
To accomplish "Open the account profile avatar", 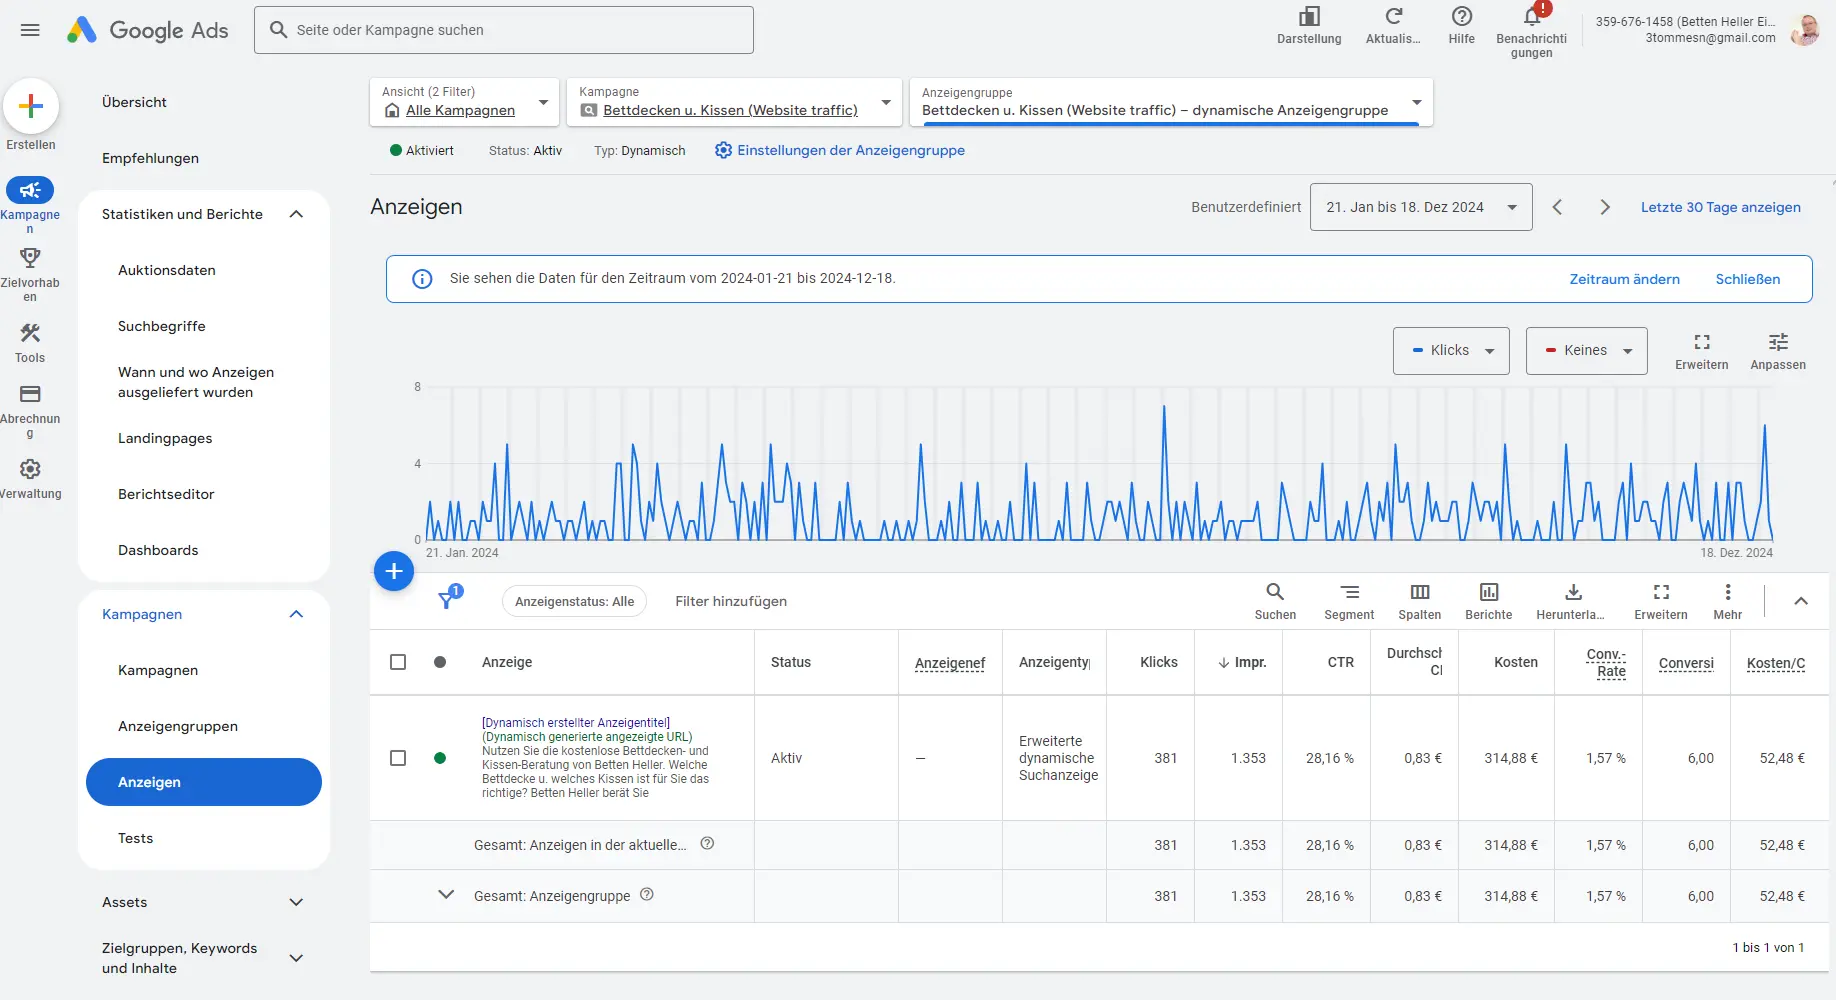I will [1805, 30].
